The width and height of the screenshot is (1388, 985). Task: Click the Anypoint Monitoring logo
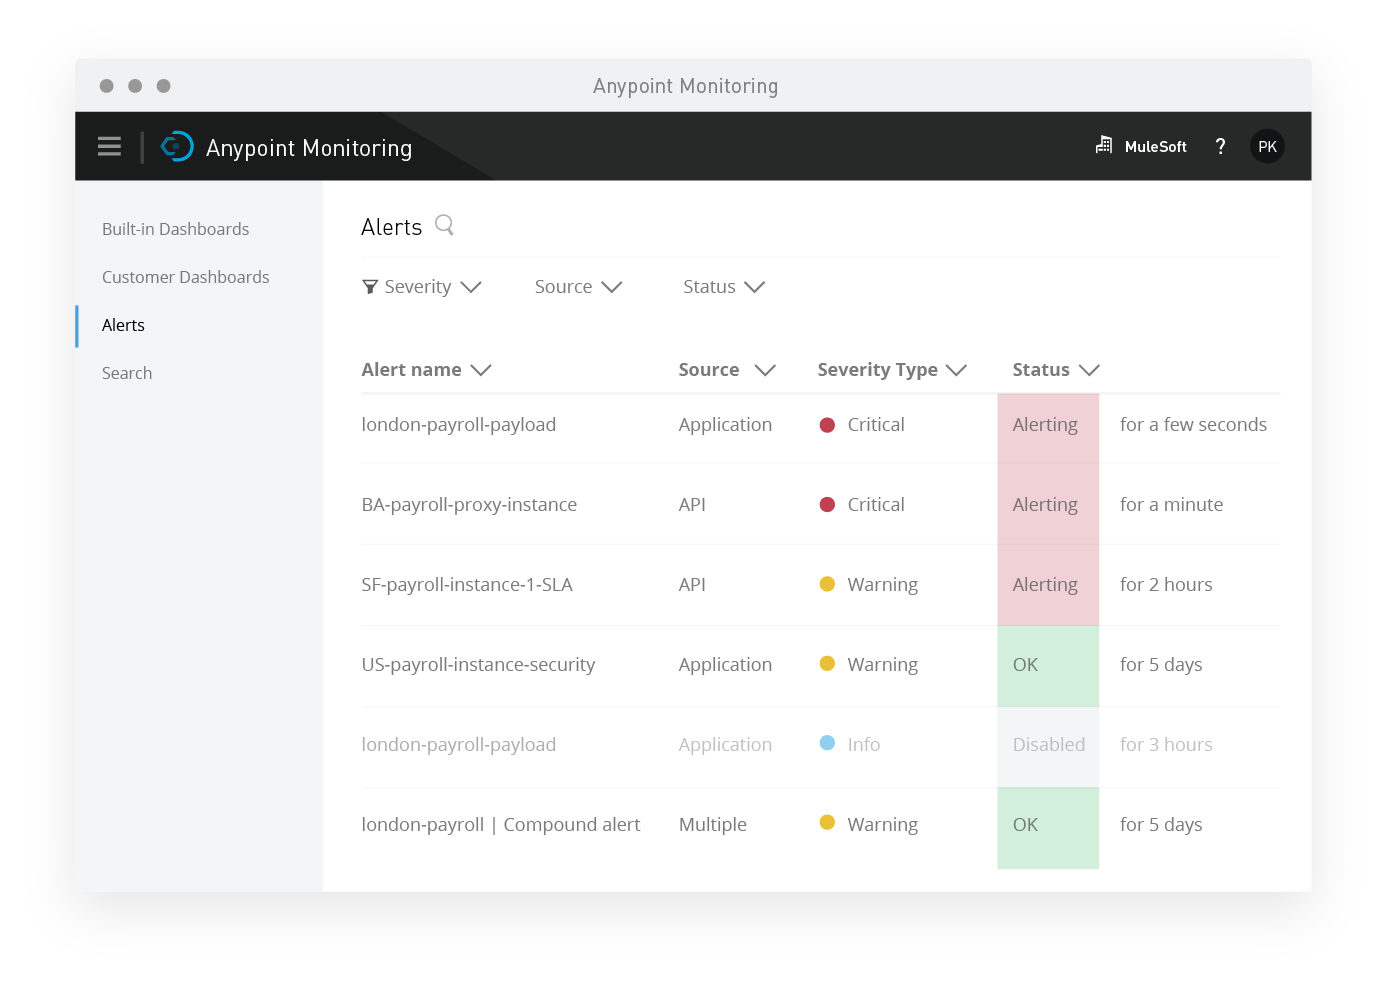[177, 146]
